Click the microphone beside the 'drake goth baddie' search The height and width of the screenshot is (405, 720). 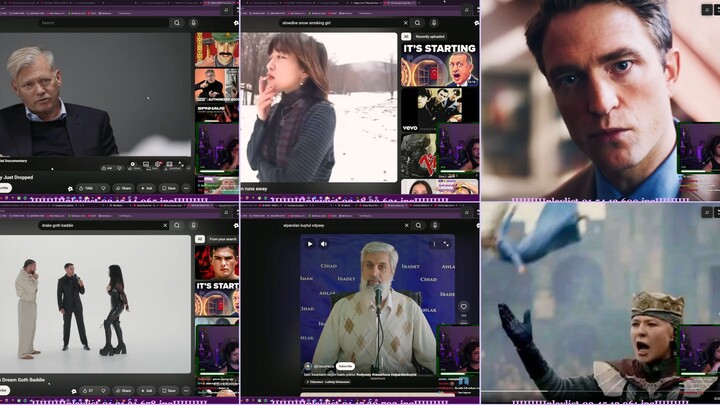(193, 225)
